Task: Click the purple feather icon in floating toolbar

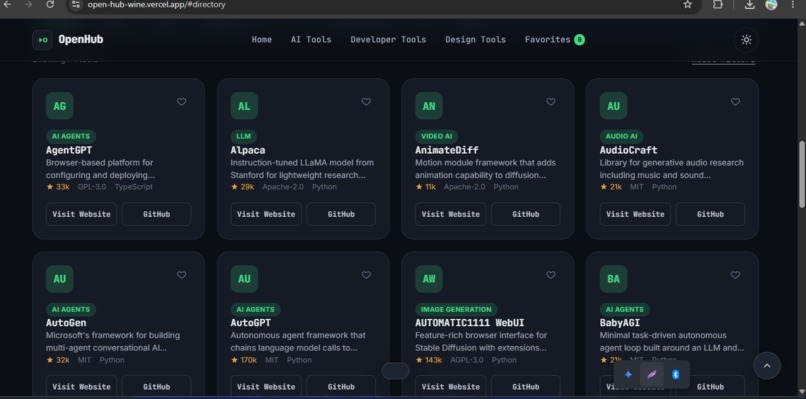Action: point(651,375)
